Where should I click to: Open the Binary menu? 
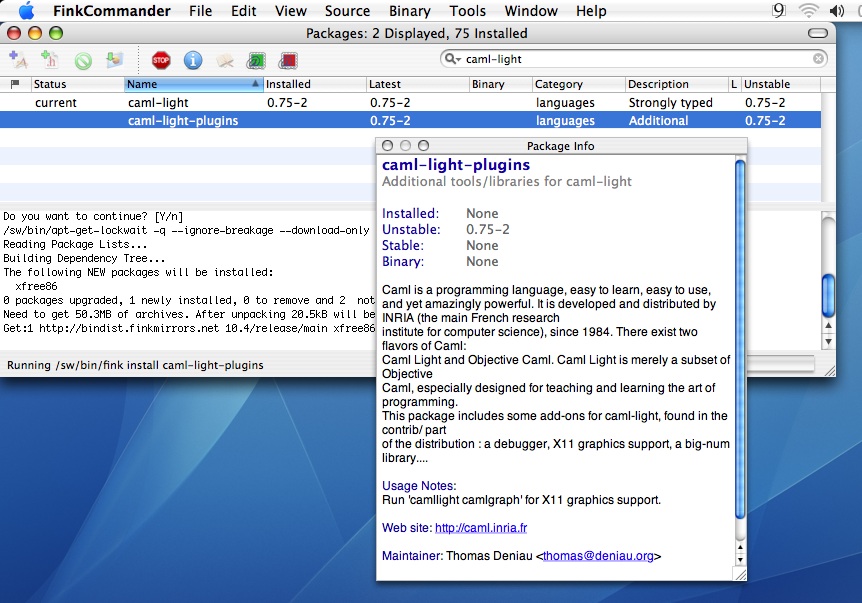point(410,10)
